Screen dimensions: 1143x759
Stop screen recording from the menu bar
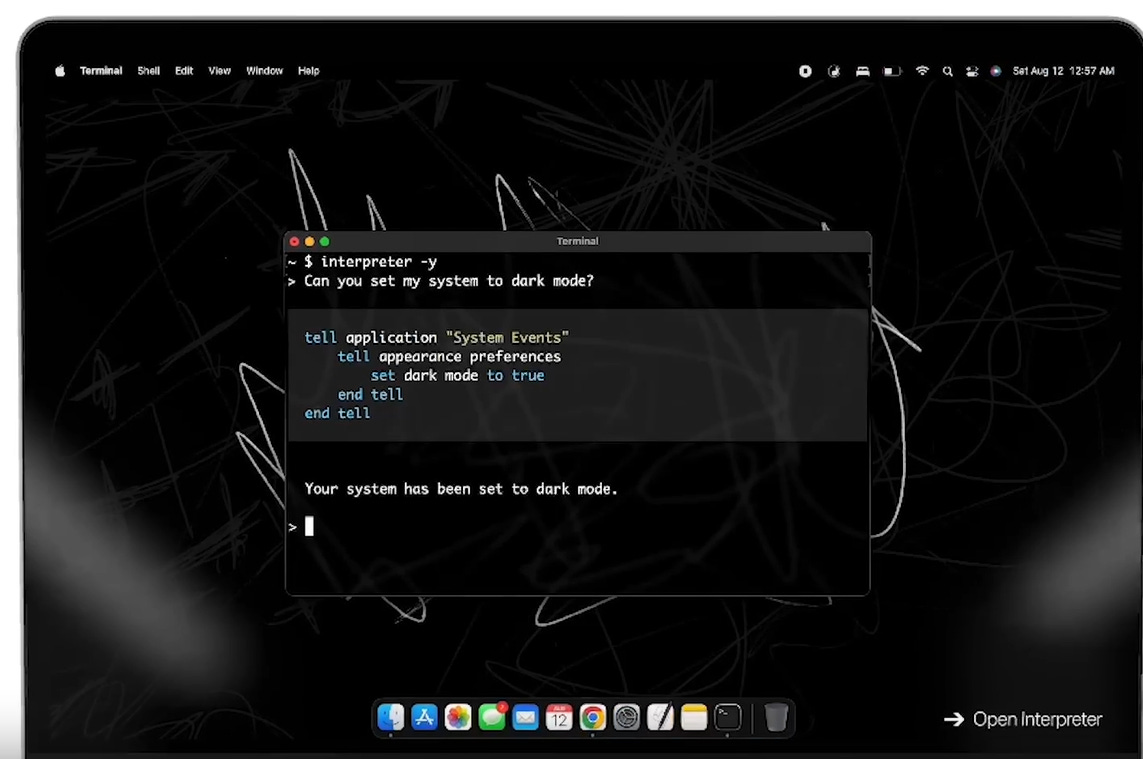point(805,71)
